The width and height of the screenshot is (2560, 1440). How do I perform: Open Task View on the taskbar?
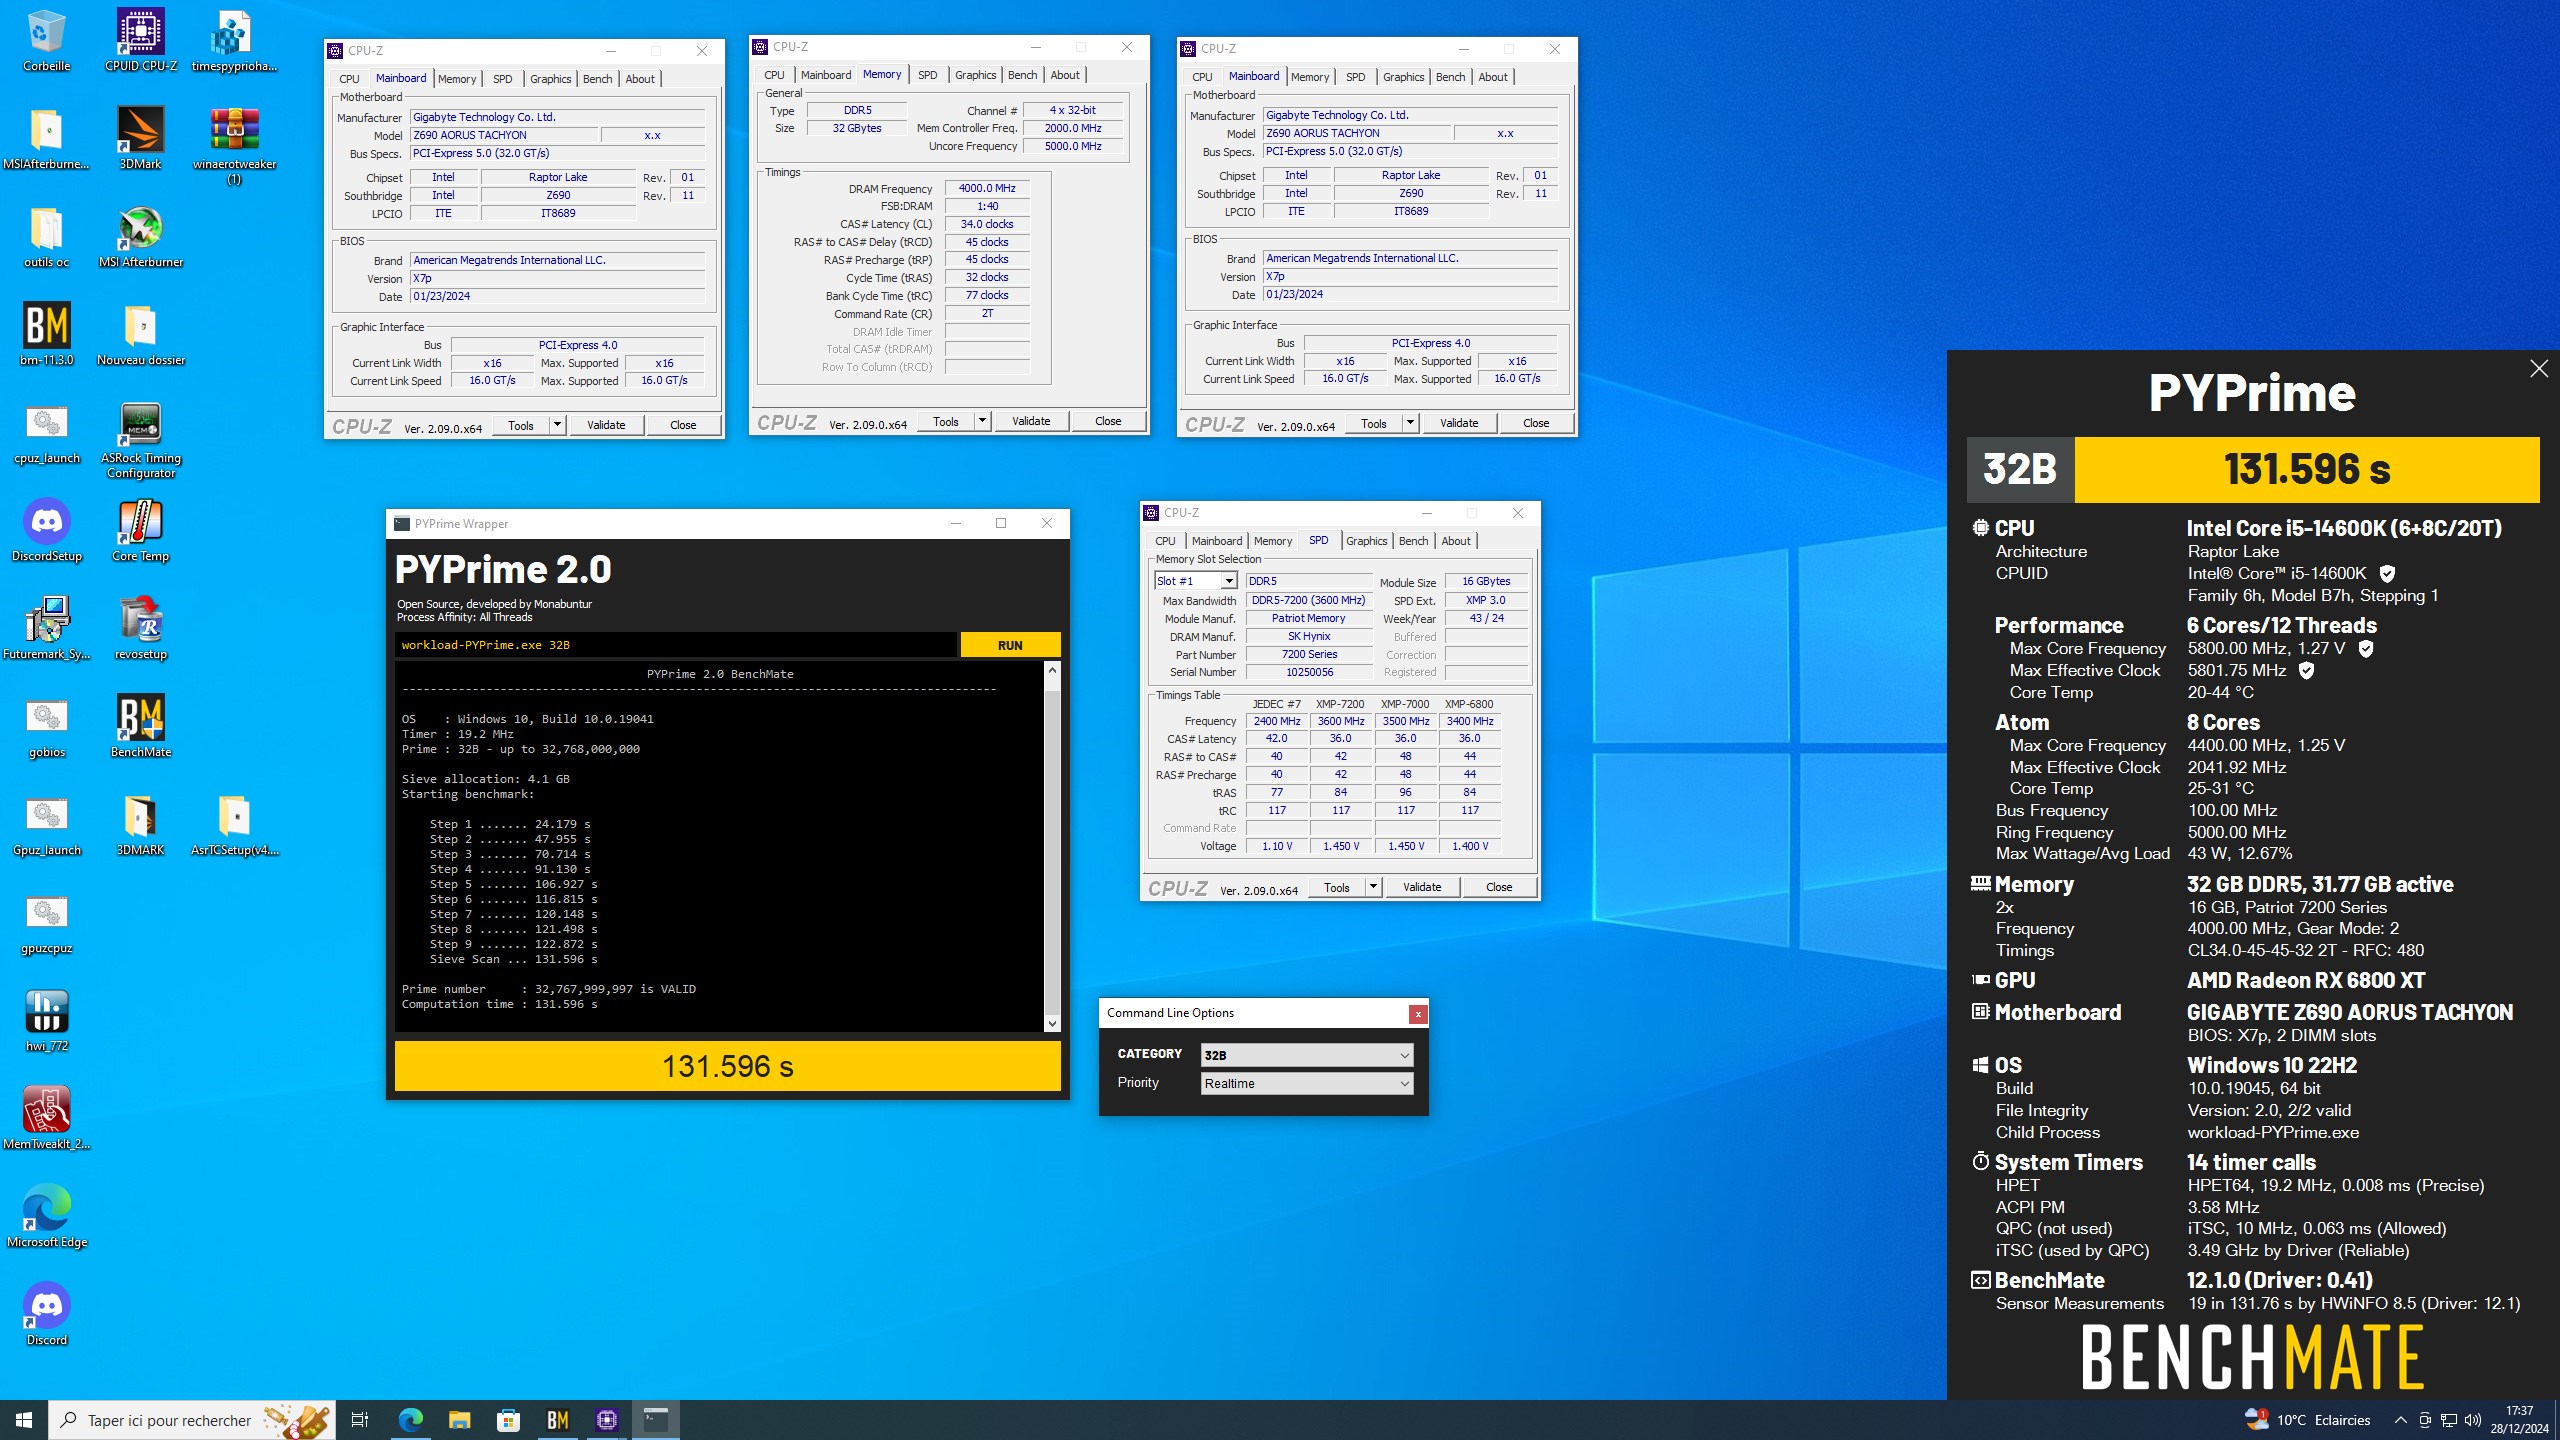click(x=360, y=1420)
